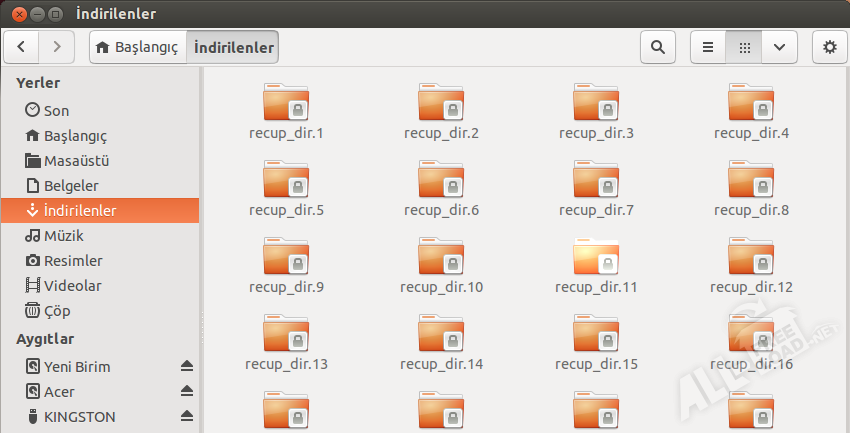The width and height of the screenshot is (850, 433).
Task: Click the Başlangıç path button
Action: [137, 47]
